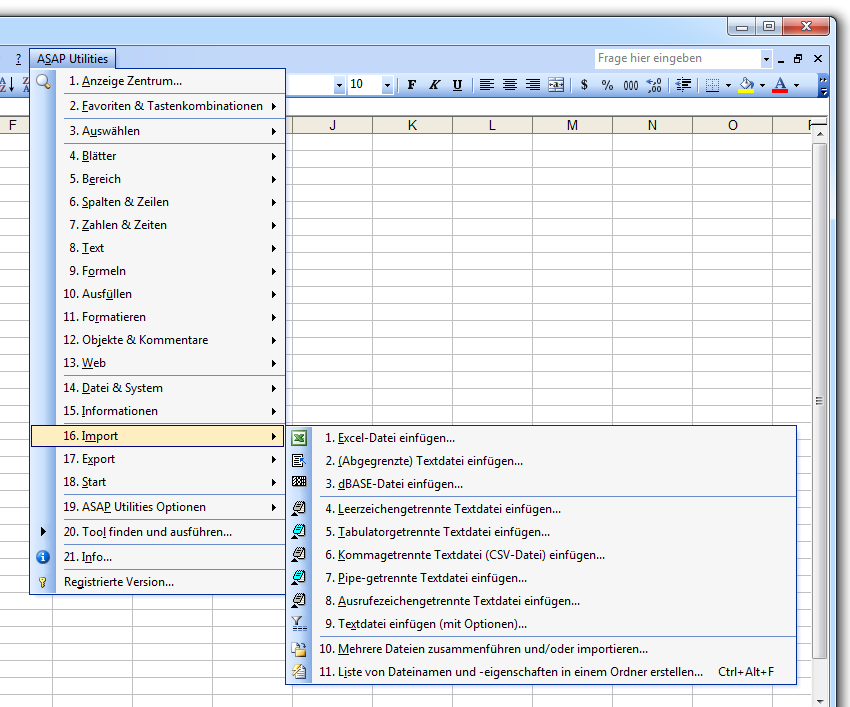Click icon beside Mehrere Dateien zusammenführen
Image resolution: width=850 pixels, height=707 pixels.
299,649
